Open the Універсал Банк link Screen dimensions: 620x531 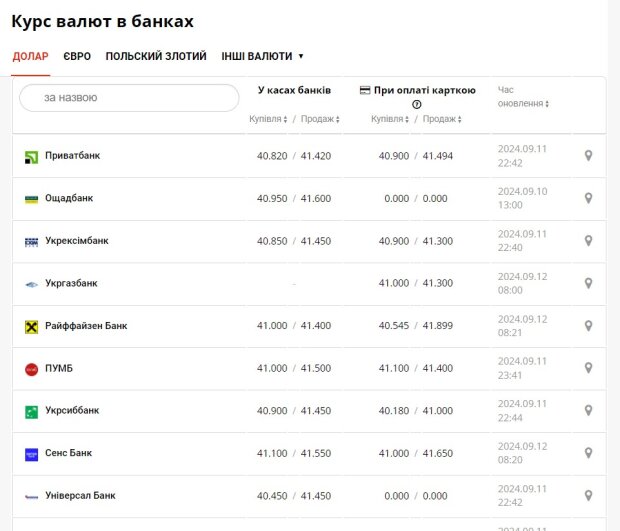(x=80, y=496)
